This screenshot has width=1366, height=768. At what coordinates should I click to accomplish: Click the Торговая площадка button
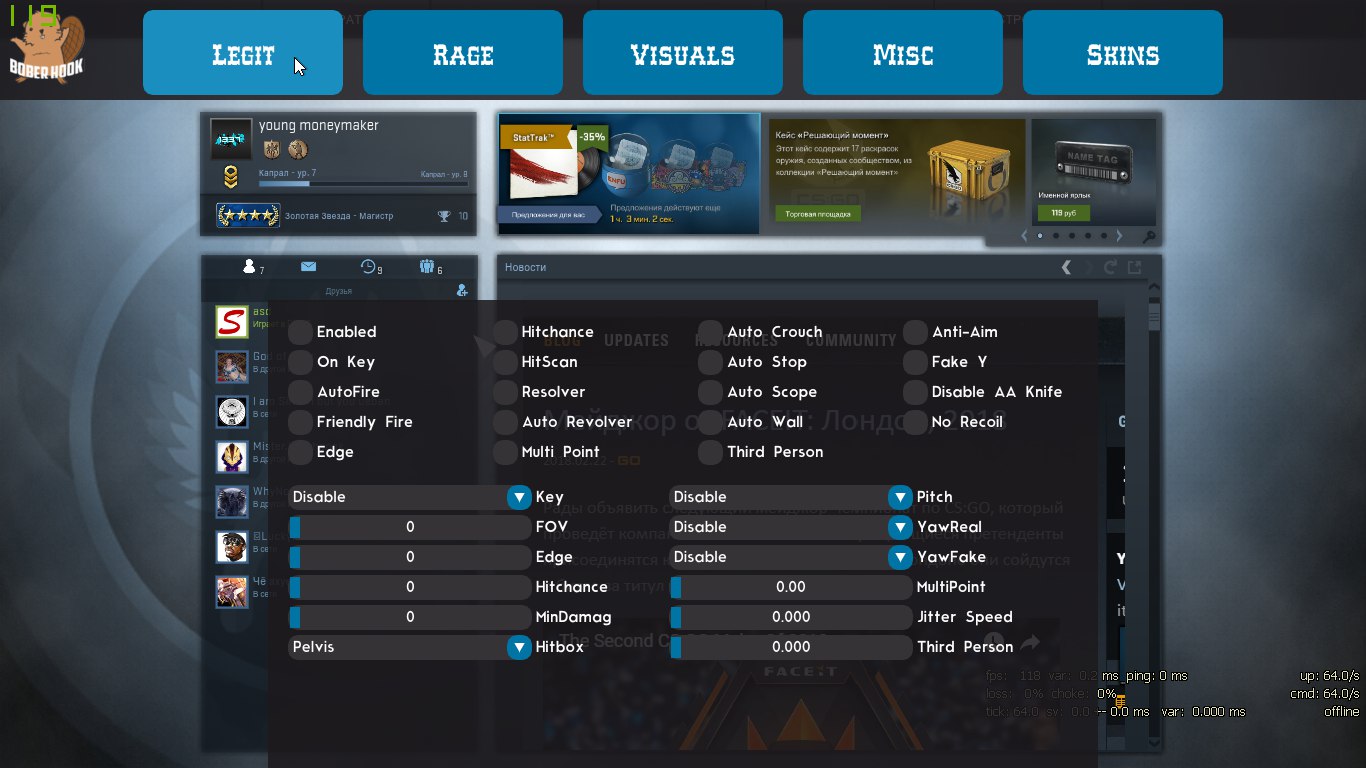[x=817, y=213]
